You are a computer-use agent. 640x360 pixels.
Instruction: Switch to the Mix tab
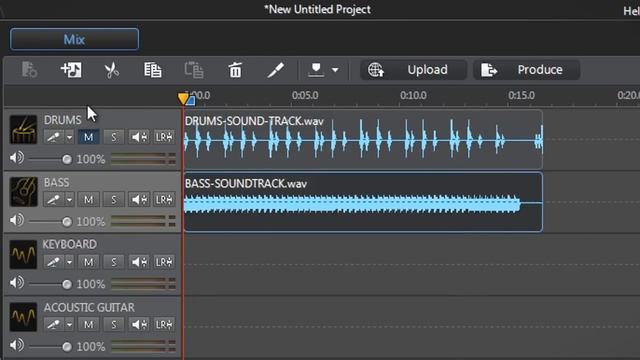click(x=74, y=40)
